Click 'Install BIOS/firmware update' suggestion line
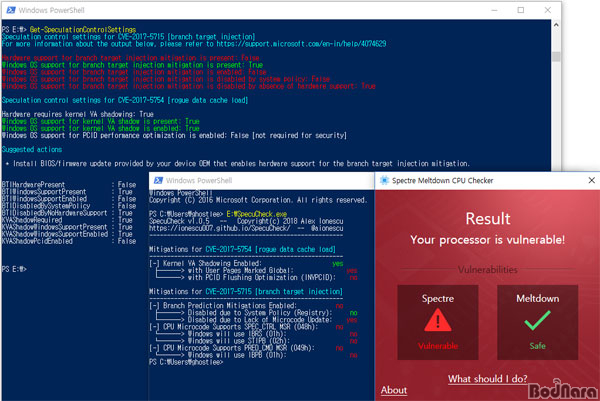This screenshot has width=600, height=401. [237, 164]
